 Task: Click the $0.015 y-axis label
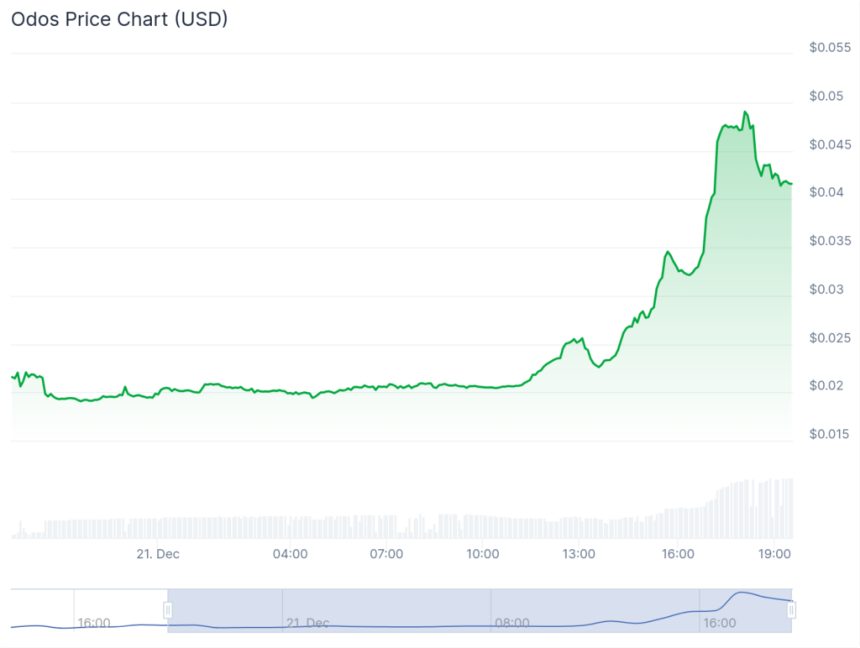pyautogui.click(x=829, y=435)
